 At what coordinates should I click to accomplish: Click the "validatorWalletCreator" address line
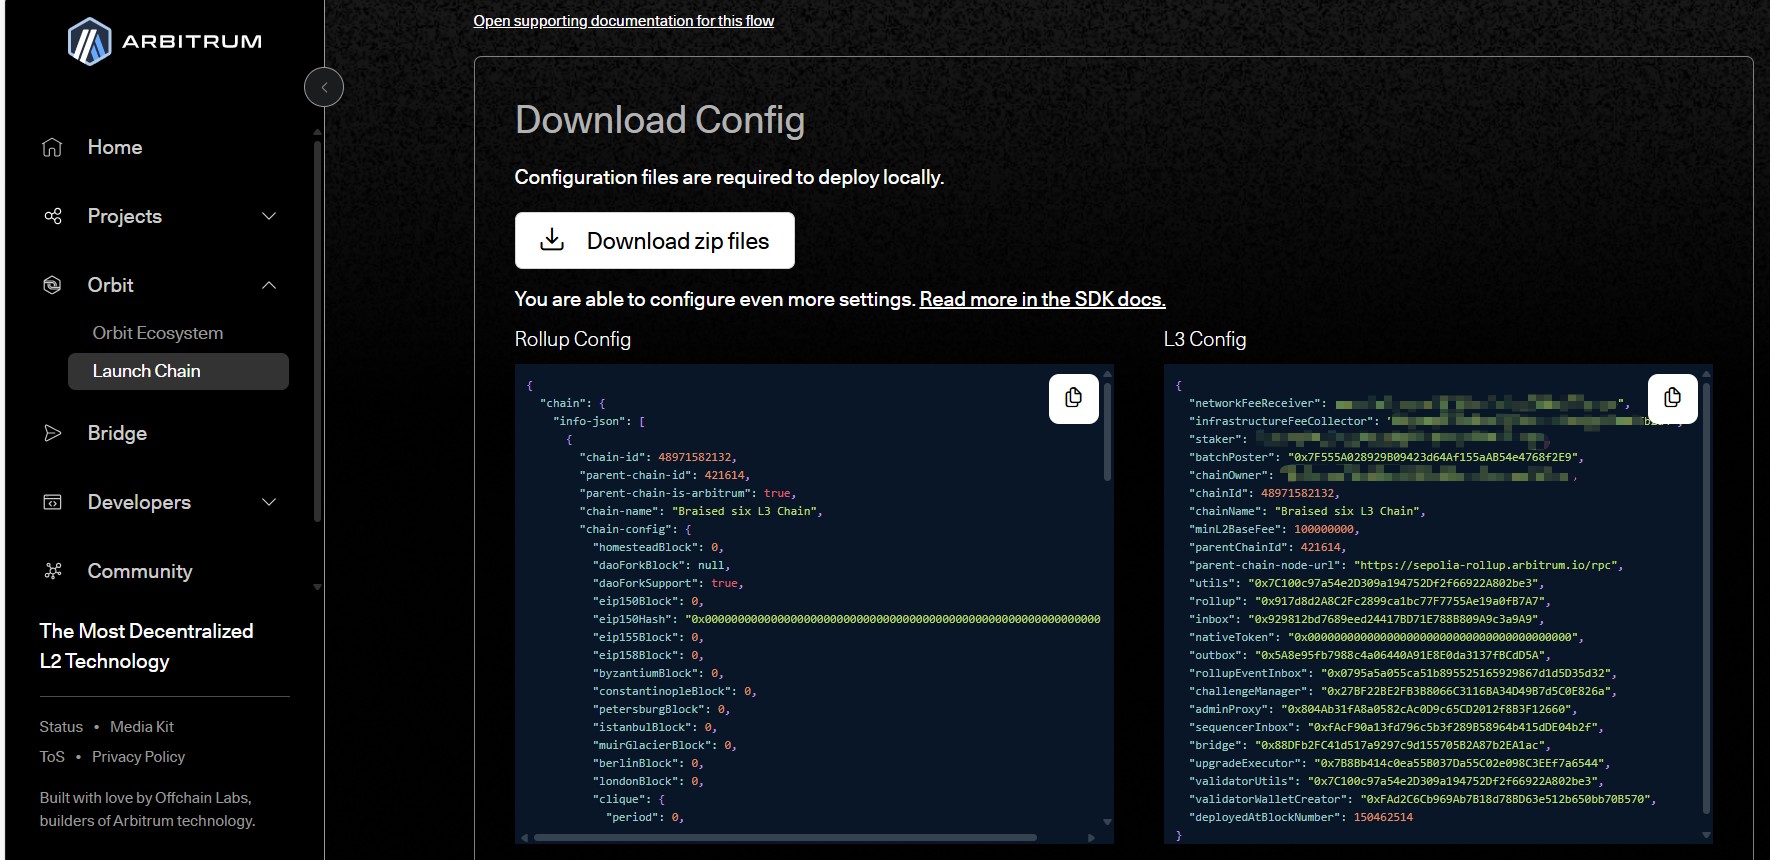coord(1422,799)
